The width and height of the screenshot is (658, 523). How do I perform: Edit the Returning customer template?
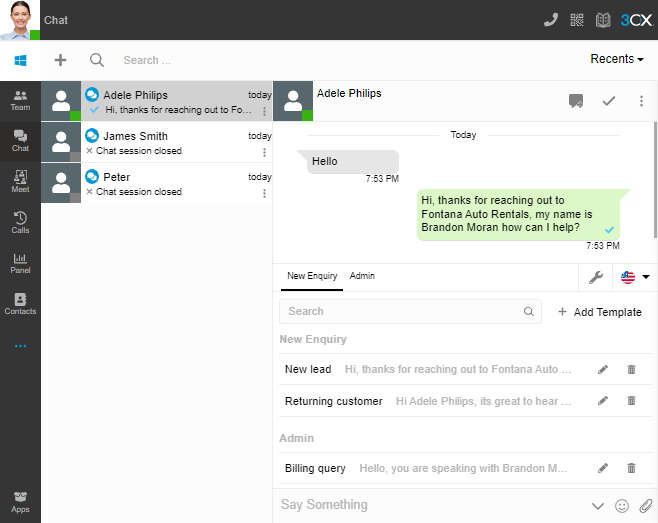click(x=603, y=401)
